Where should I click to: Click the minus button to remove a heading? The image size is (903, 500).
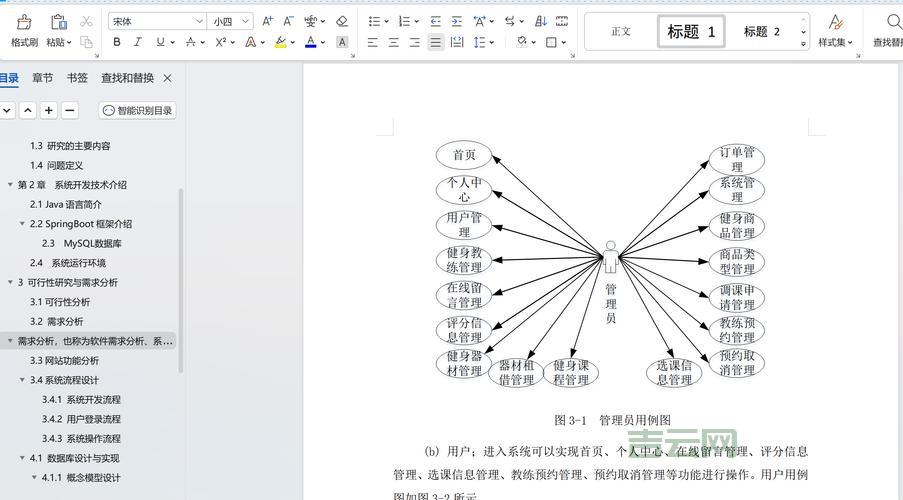[x=70, y=110]
